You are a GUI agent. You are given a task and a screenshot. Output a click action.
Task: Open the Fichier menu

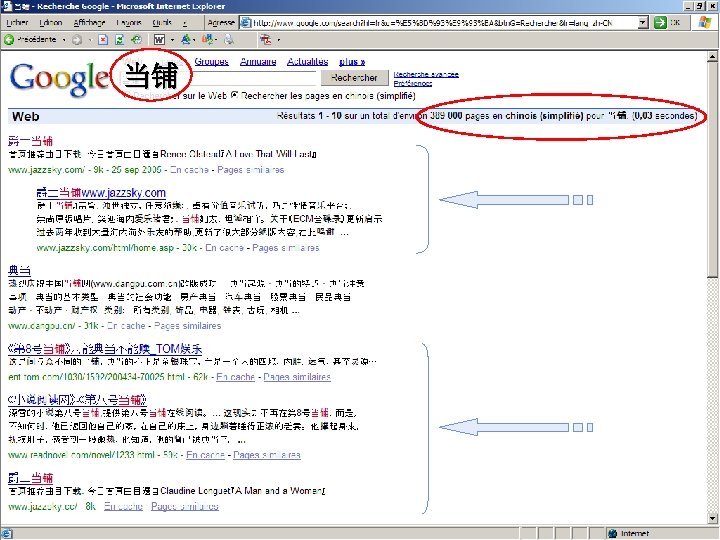(17, 22)
